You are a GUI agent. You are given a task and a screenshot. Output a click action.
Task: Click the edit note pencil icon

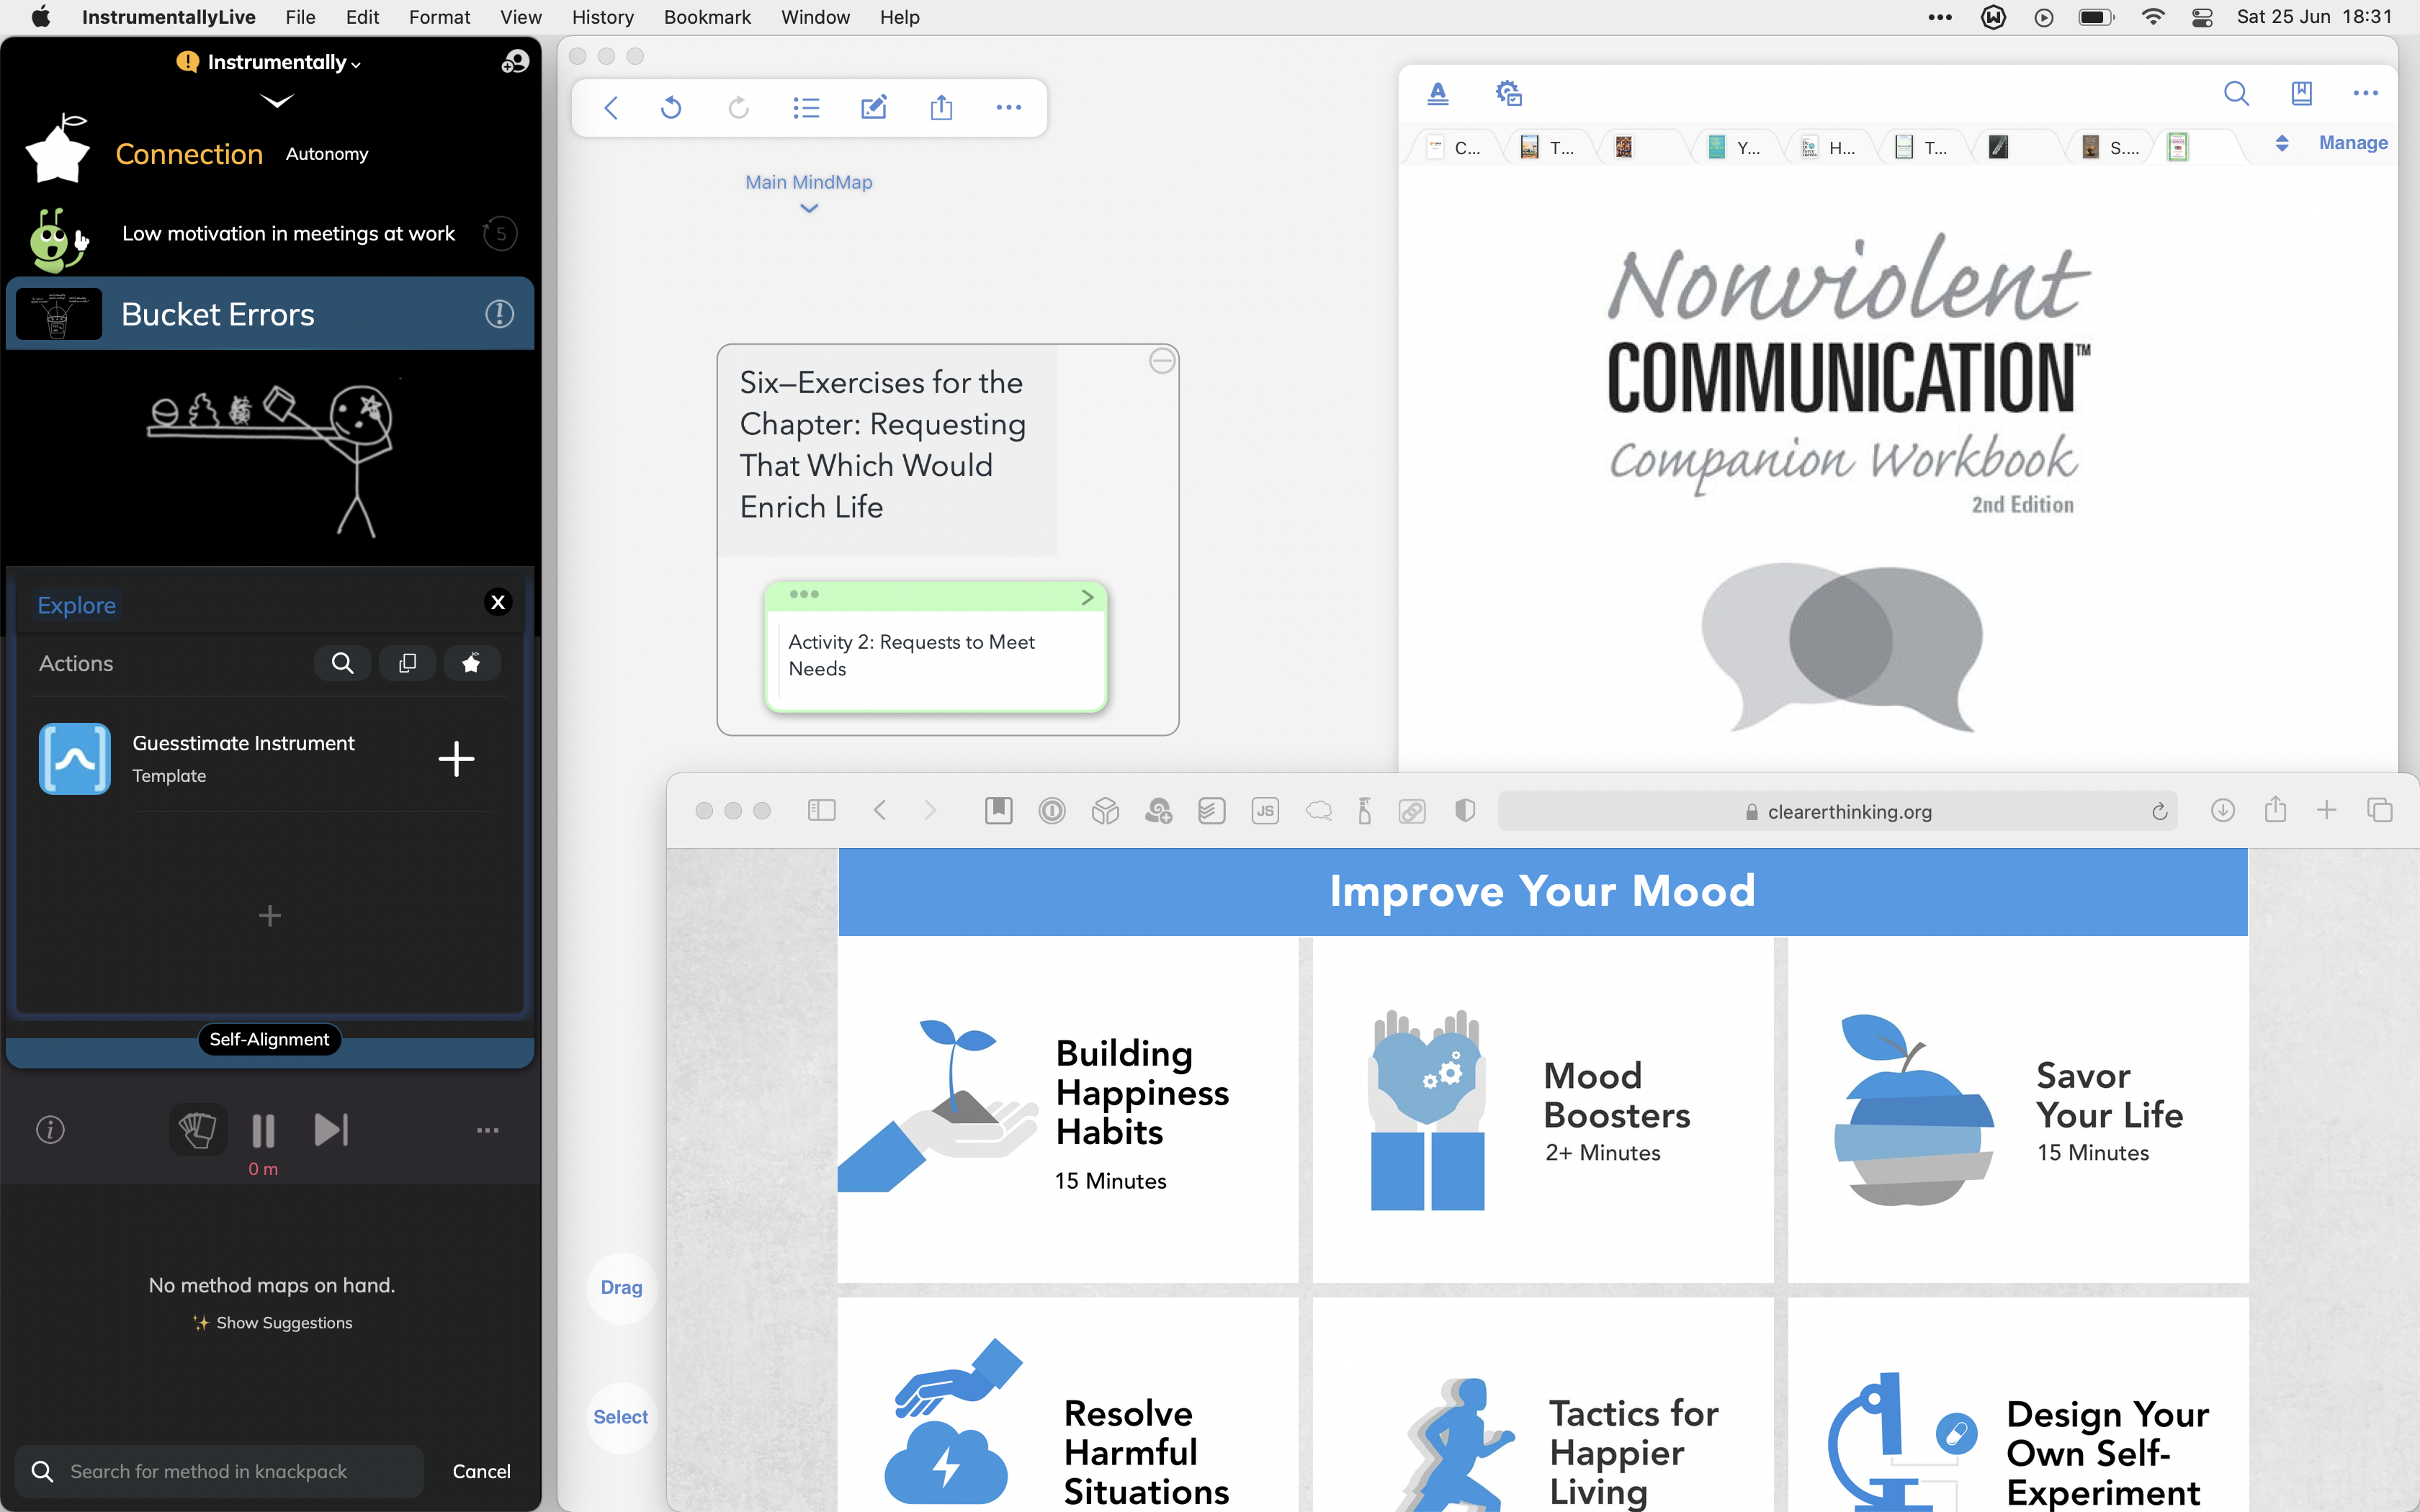click(874, 107)
